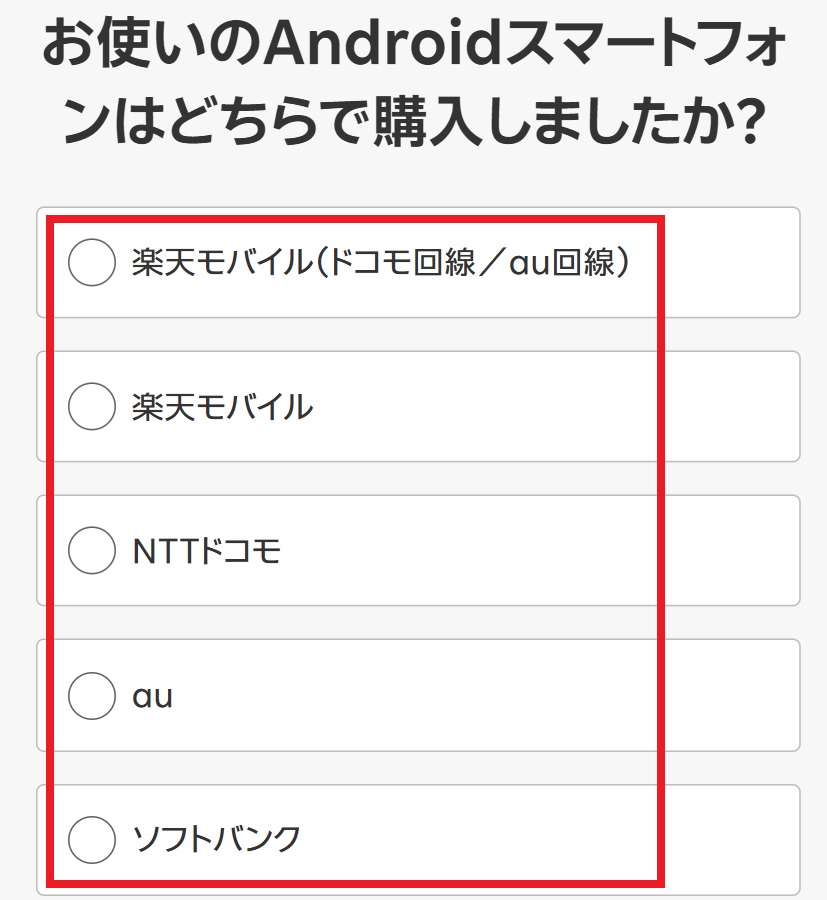This screenshot has width=827, height=900.
Task: Click the au label text
Action: tap(152, 696)
